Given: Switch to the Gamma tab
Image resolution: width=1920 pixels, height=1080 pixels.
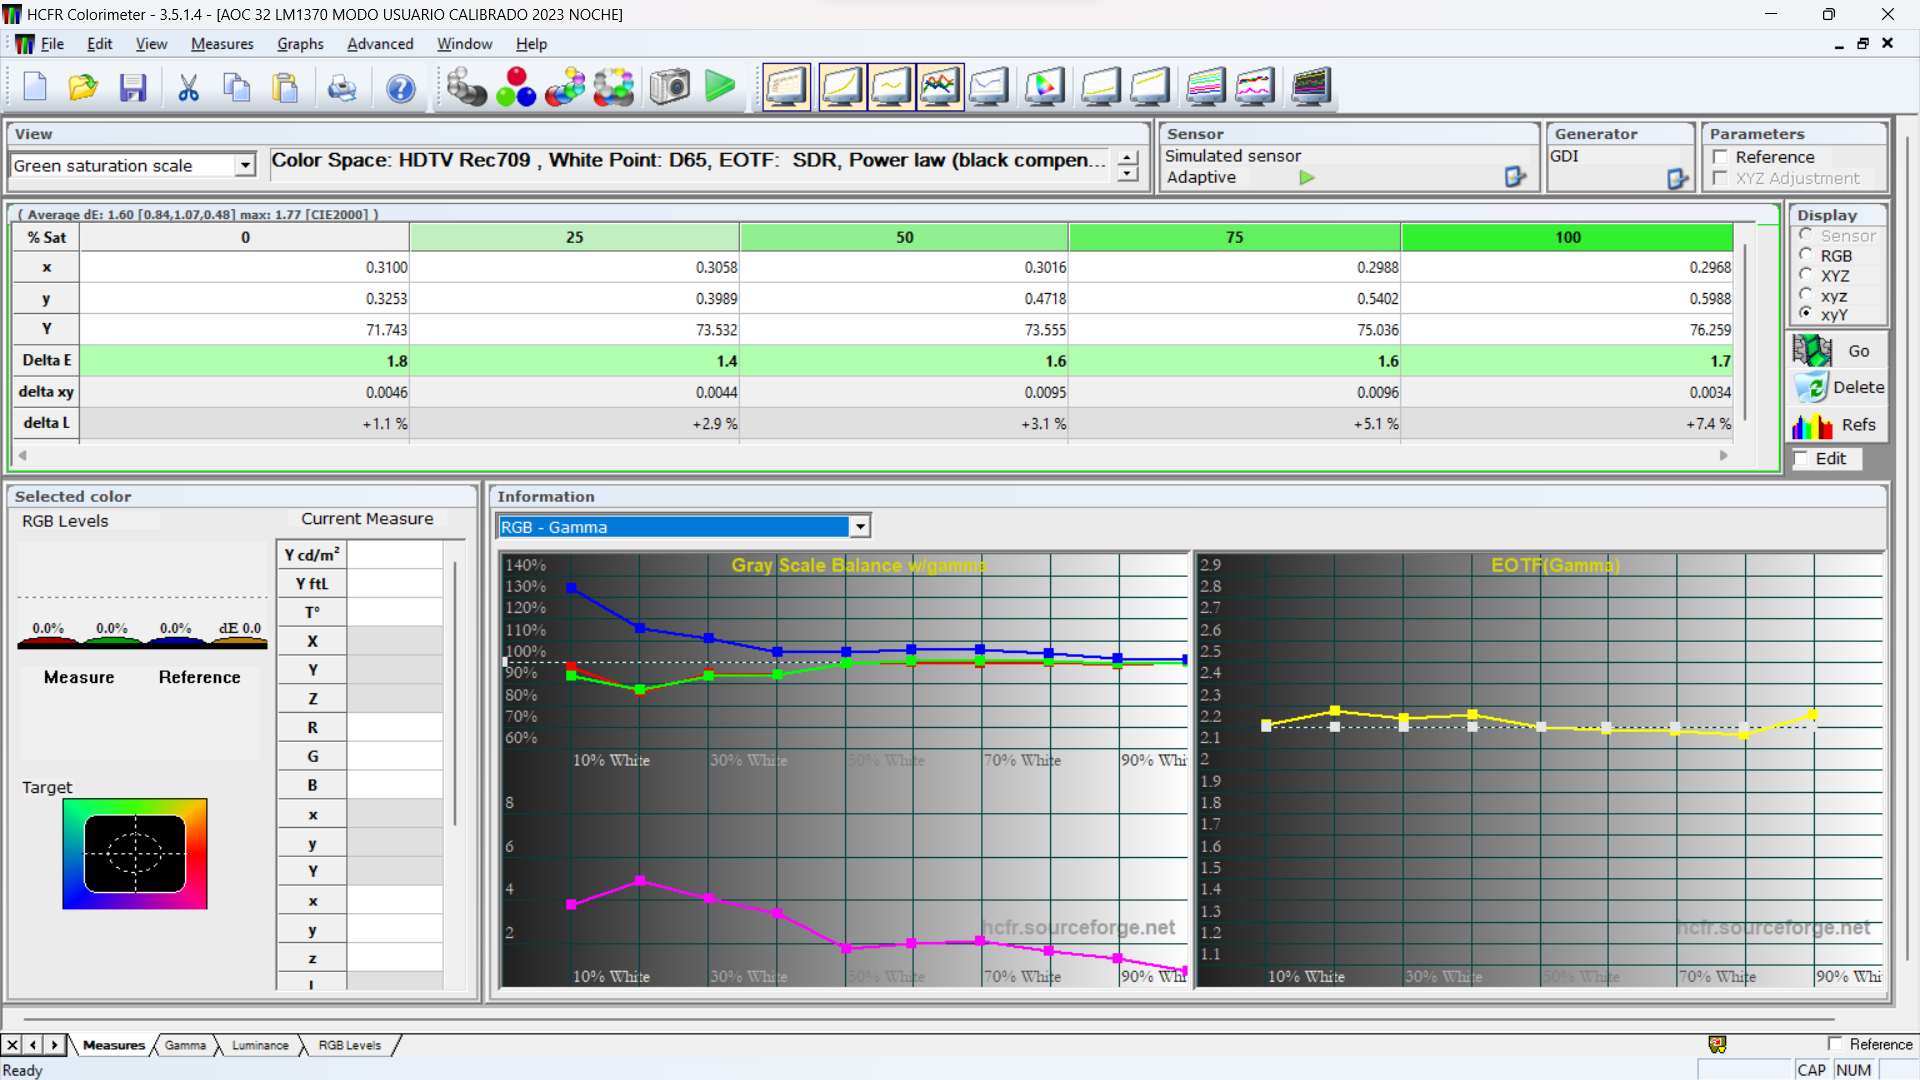Looking at the screenshot, I should pyautogui.click(x=185, y=1045).
